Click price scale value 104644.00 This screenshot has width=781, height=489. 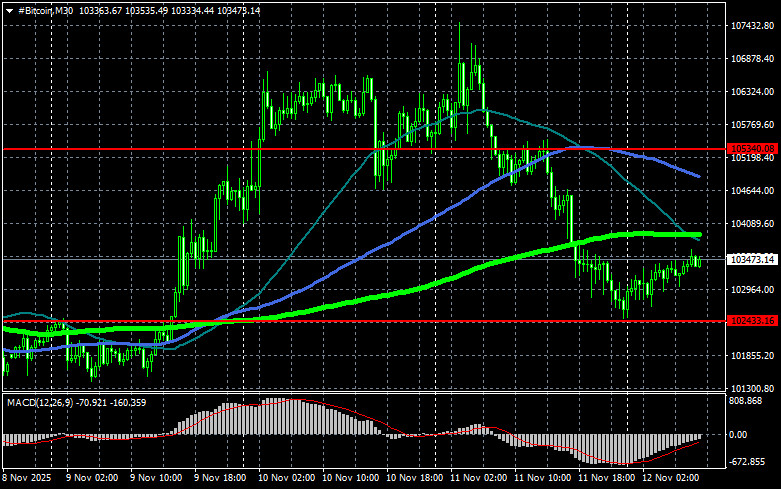(x=752, y=191)
